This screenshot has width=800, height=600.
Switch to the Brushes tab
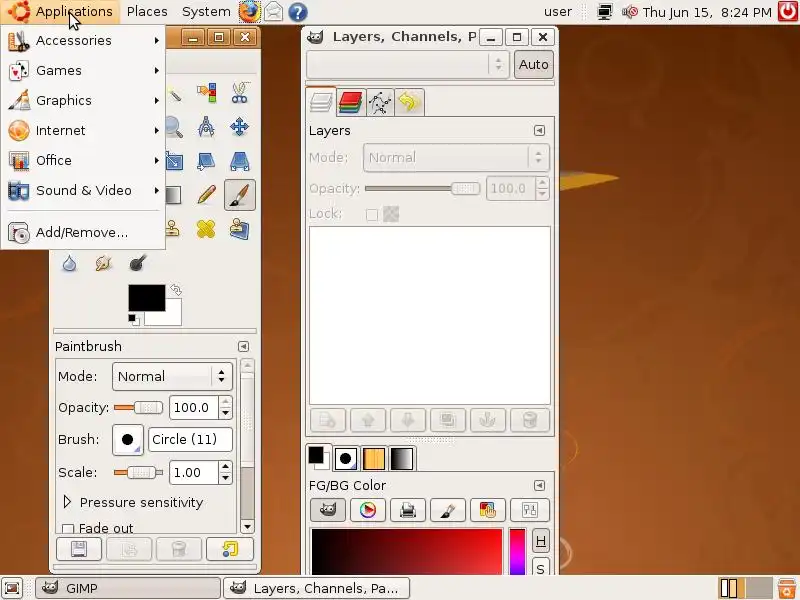pyautogui.click(x=345, y=458)
